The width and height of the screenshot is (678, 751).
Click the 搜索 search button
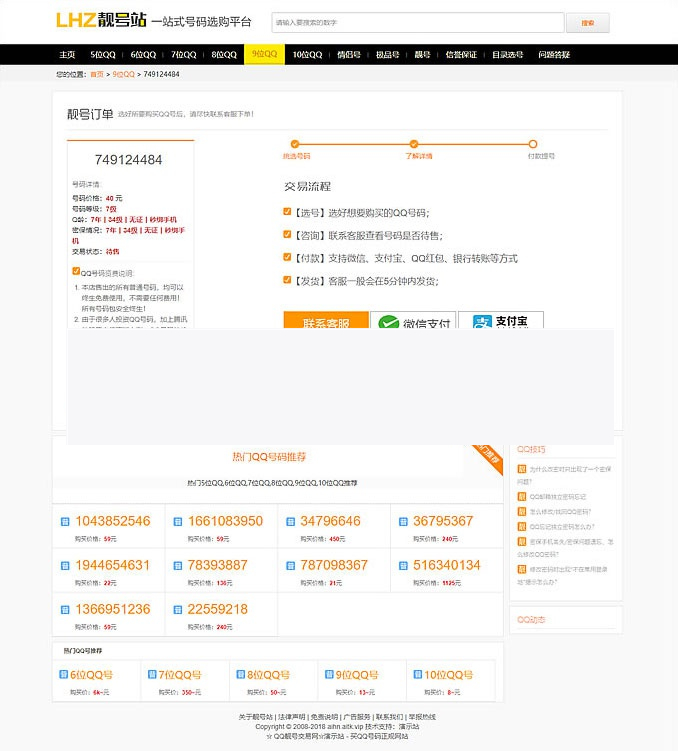(x=587, y=23)
